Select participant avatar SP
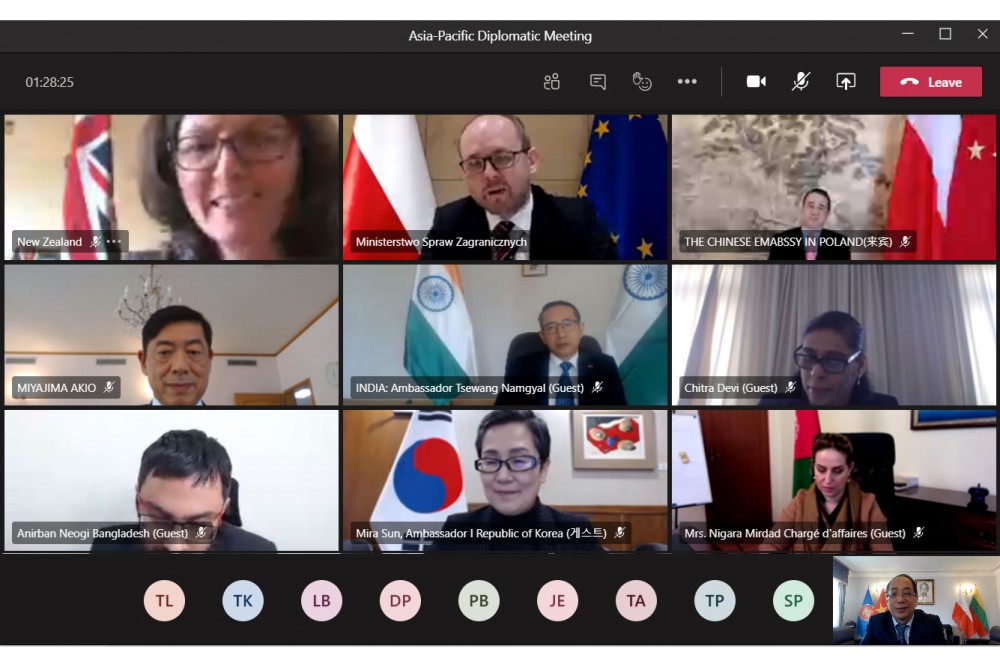 pyautogui.click(x=793, y=601)
